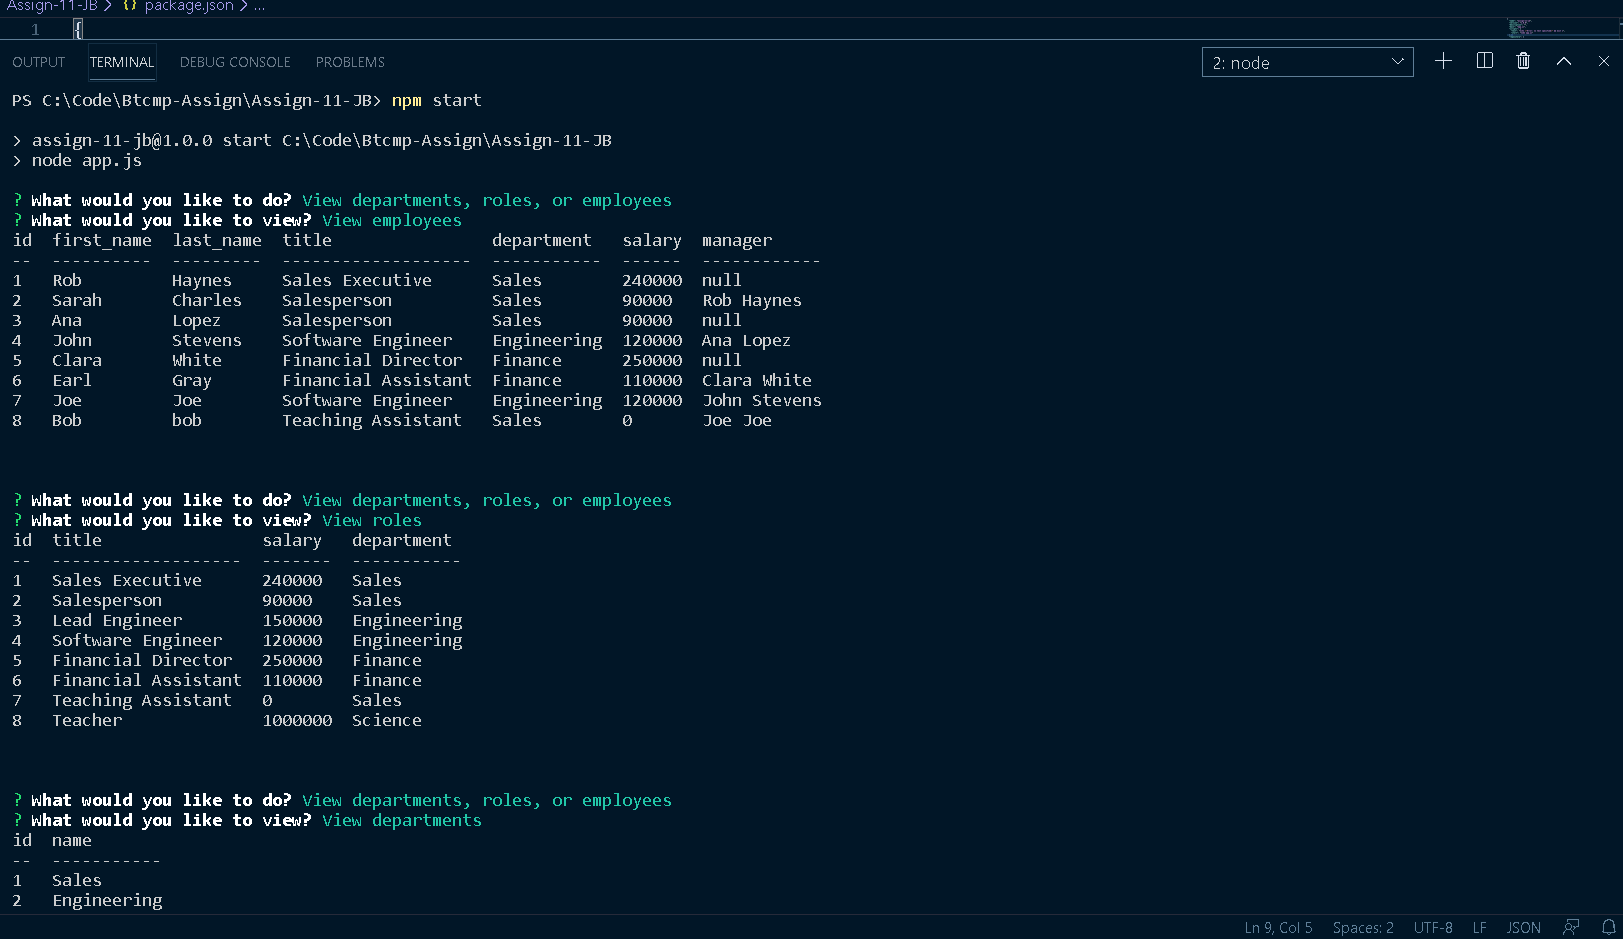The height and width of the screenshot is (939, 1623).
Task: Change indentation via Spaces: 2
Action: coord(1362,927)
